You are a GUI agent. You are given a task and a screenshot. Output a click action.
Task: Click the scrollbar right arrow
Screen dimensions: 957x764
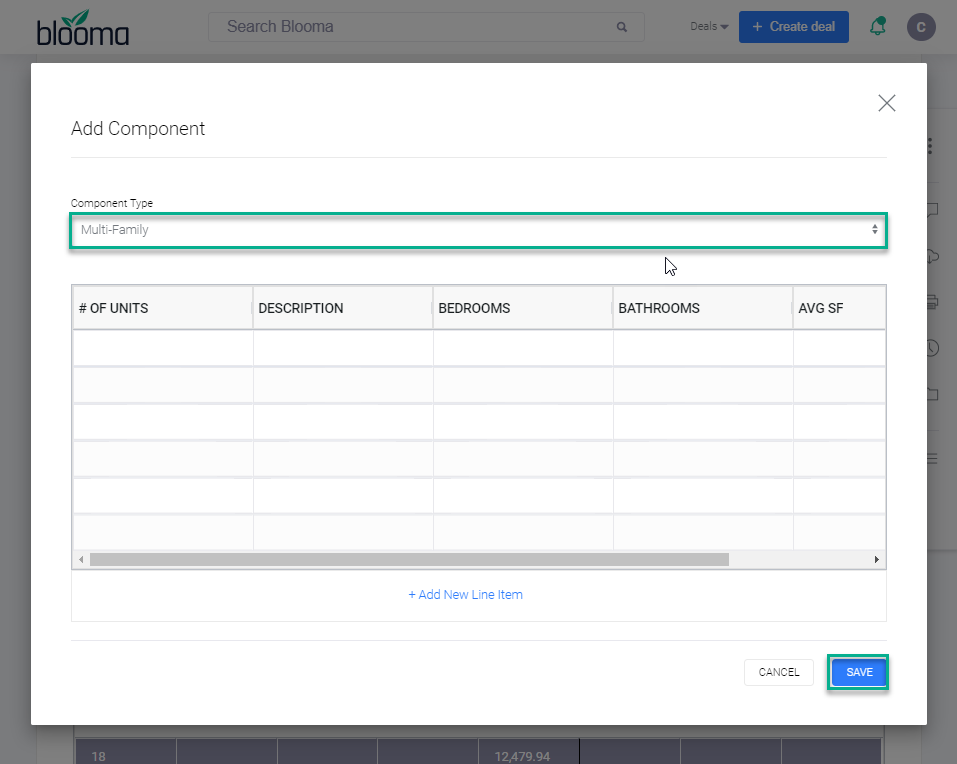[876, 560]
